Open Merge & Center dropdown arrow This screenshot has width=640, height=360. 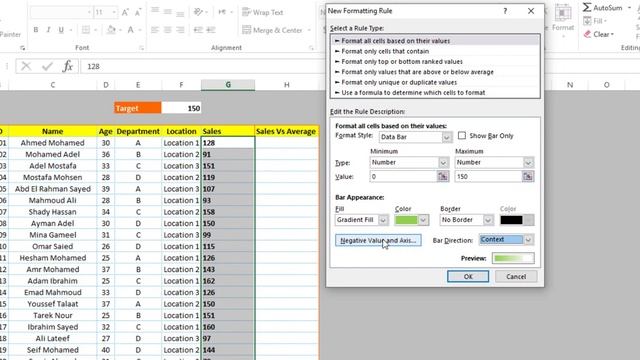click(309, 30)
